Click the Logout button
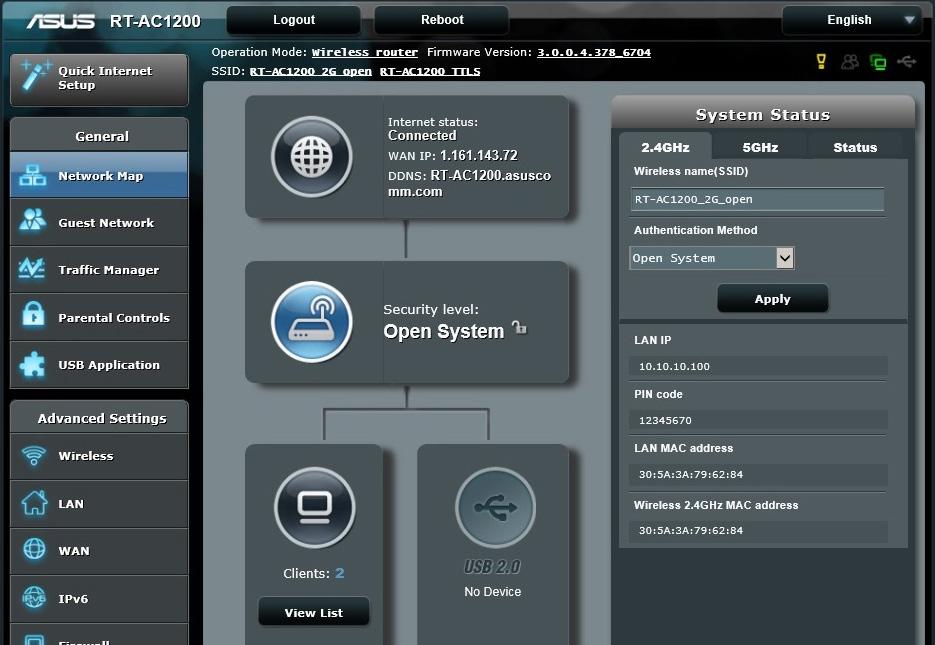The height and width of the screenshot is (645, 935). pyautogui.click(x=293, y=20)
